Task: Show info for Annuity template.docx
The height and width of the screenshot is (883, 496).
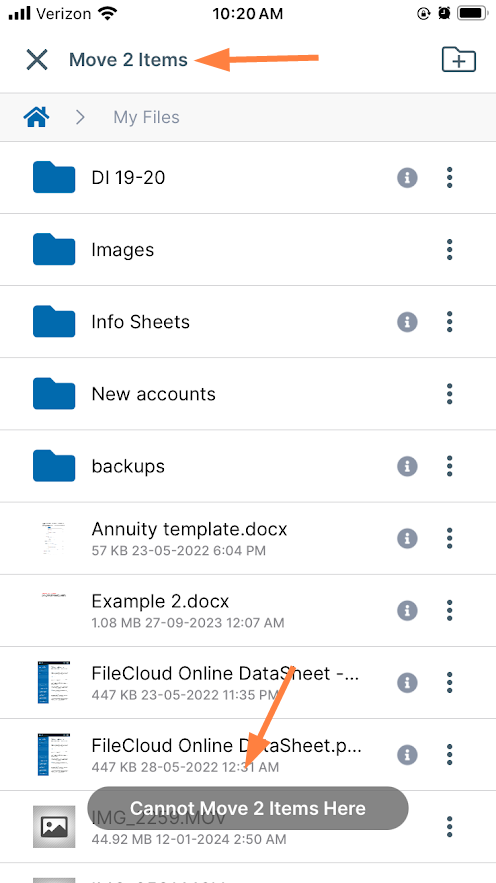Action: click(407, 538)
